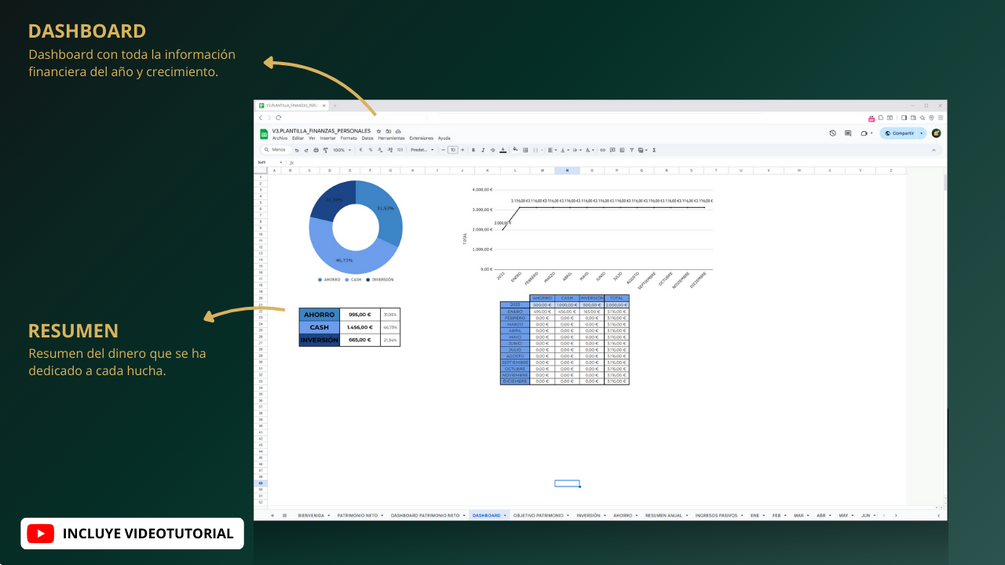1005x565 pixels.
Task: Click the Menús search box
Action: tap(276, 150)
